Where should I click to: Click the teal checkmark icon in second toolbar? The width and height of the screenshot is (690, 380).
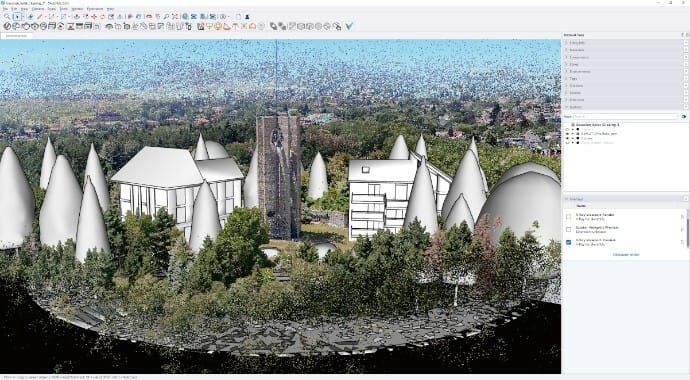(x=349, y=26)
